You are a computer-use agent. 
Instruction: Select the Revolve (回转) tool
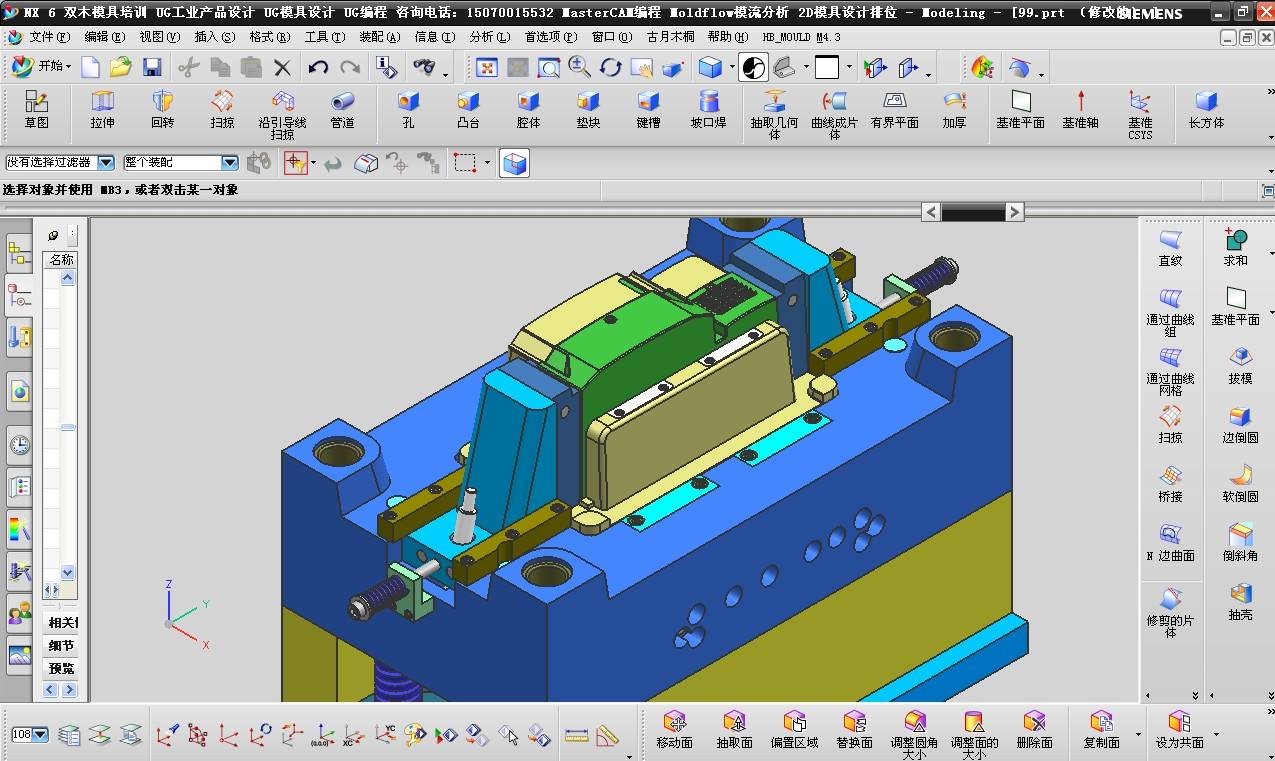162,108
